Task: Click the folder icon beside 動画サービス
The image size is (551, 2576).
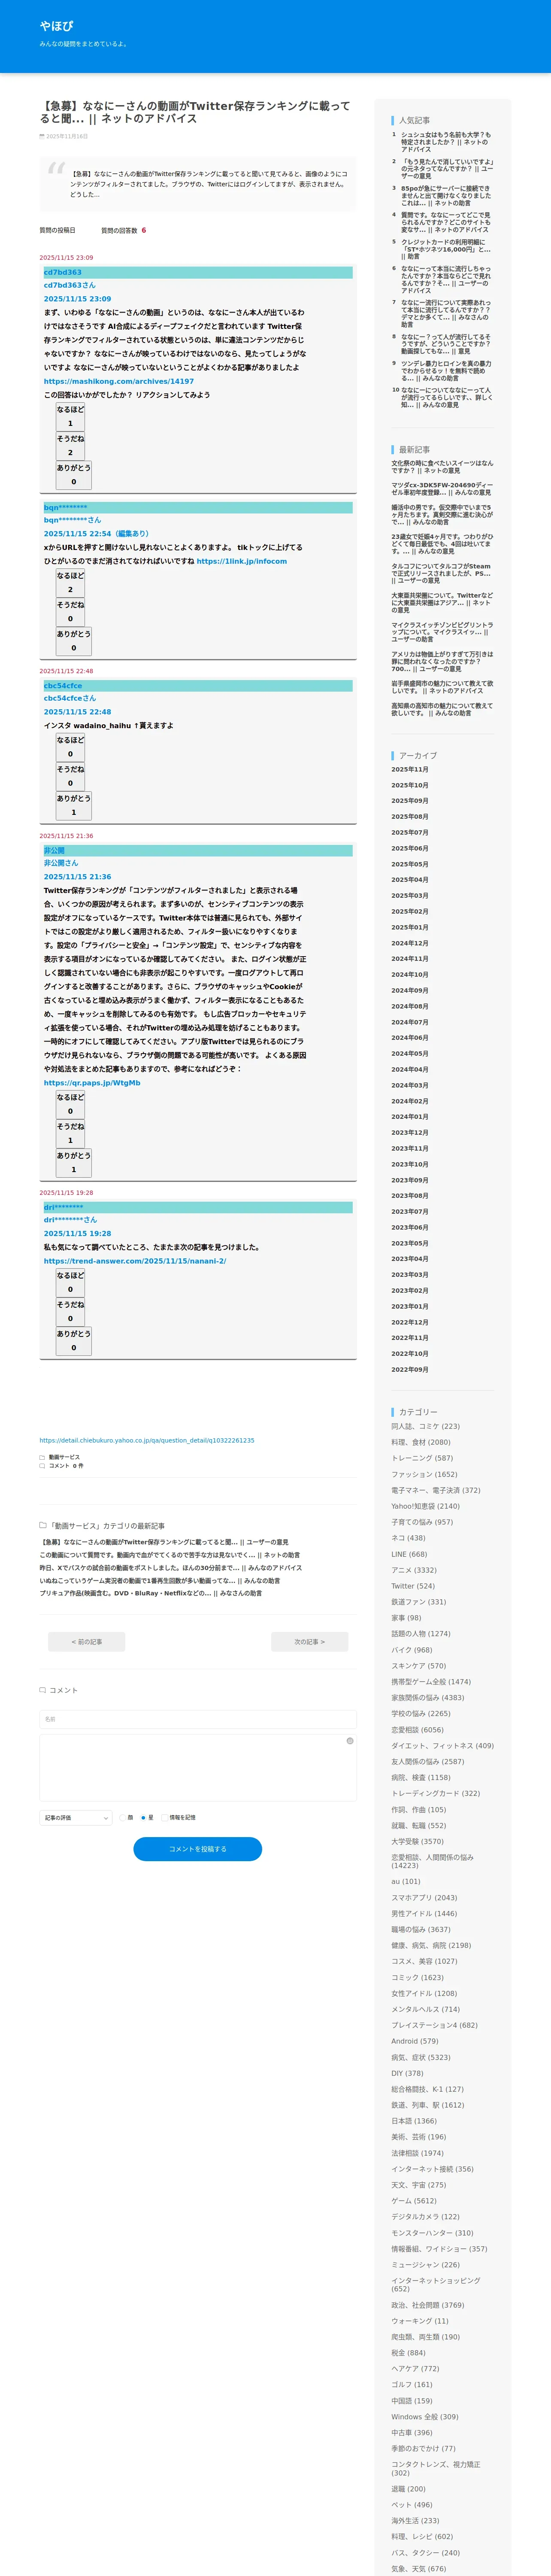Action: [x=43, y=1457]
